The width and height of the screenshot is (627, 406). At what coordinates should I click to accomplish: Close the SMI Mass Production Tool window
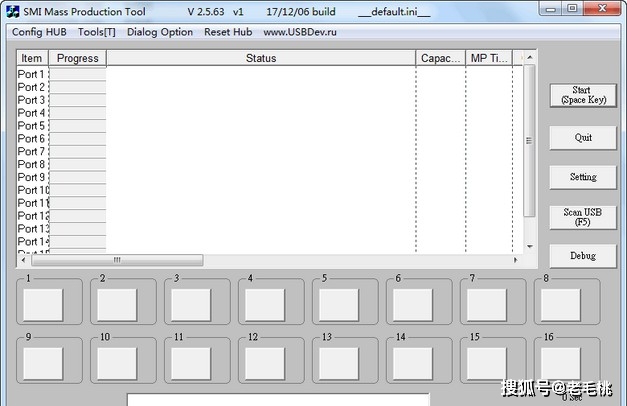point(602,8)
